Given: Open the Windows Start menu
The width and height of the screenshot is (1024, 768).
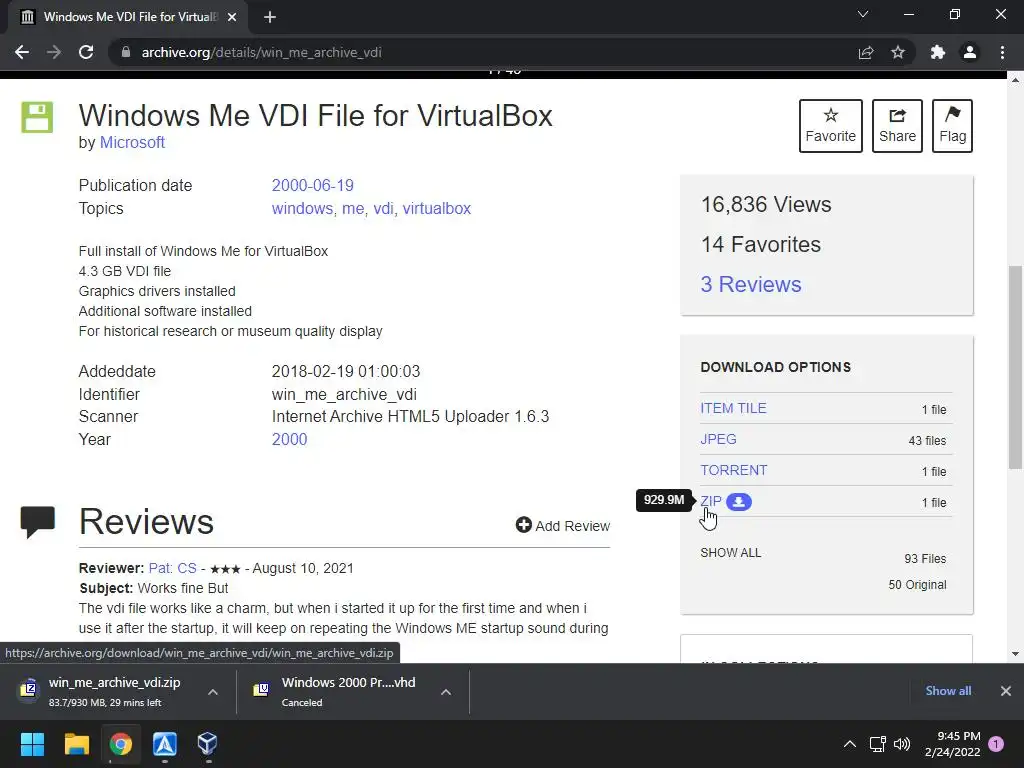Looking at the screenshot, I should [x=32, y=744].
